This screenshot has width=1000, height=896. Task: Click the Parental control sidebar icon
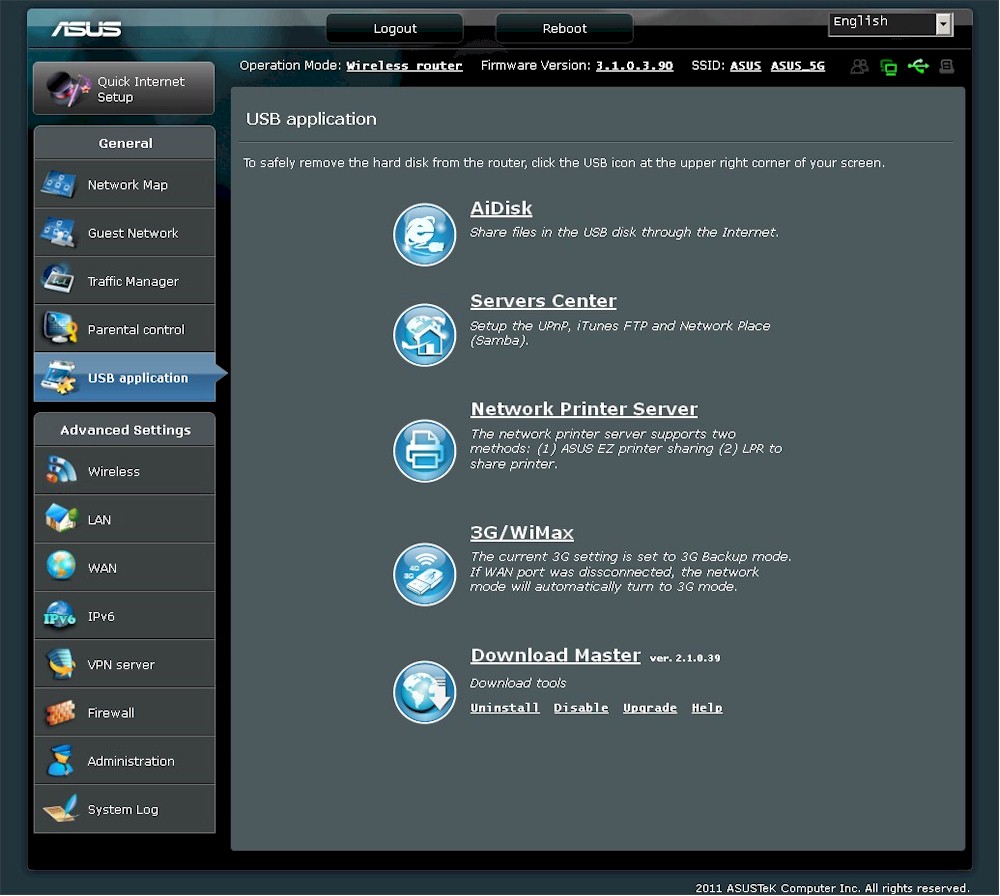(60, 328)
